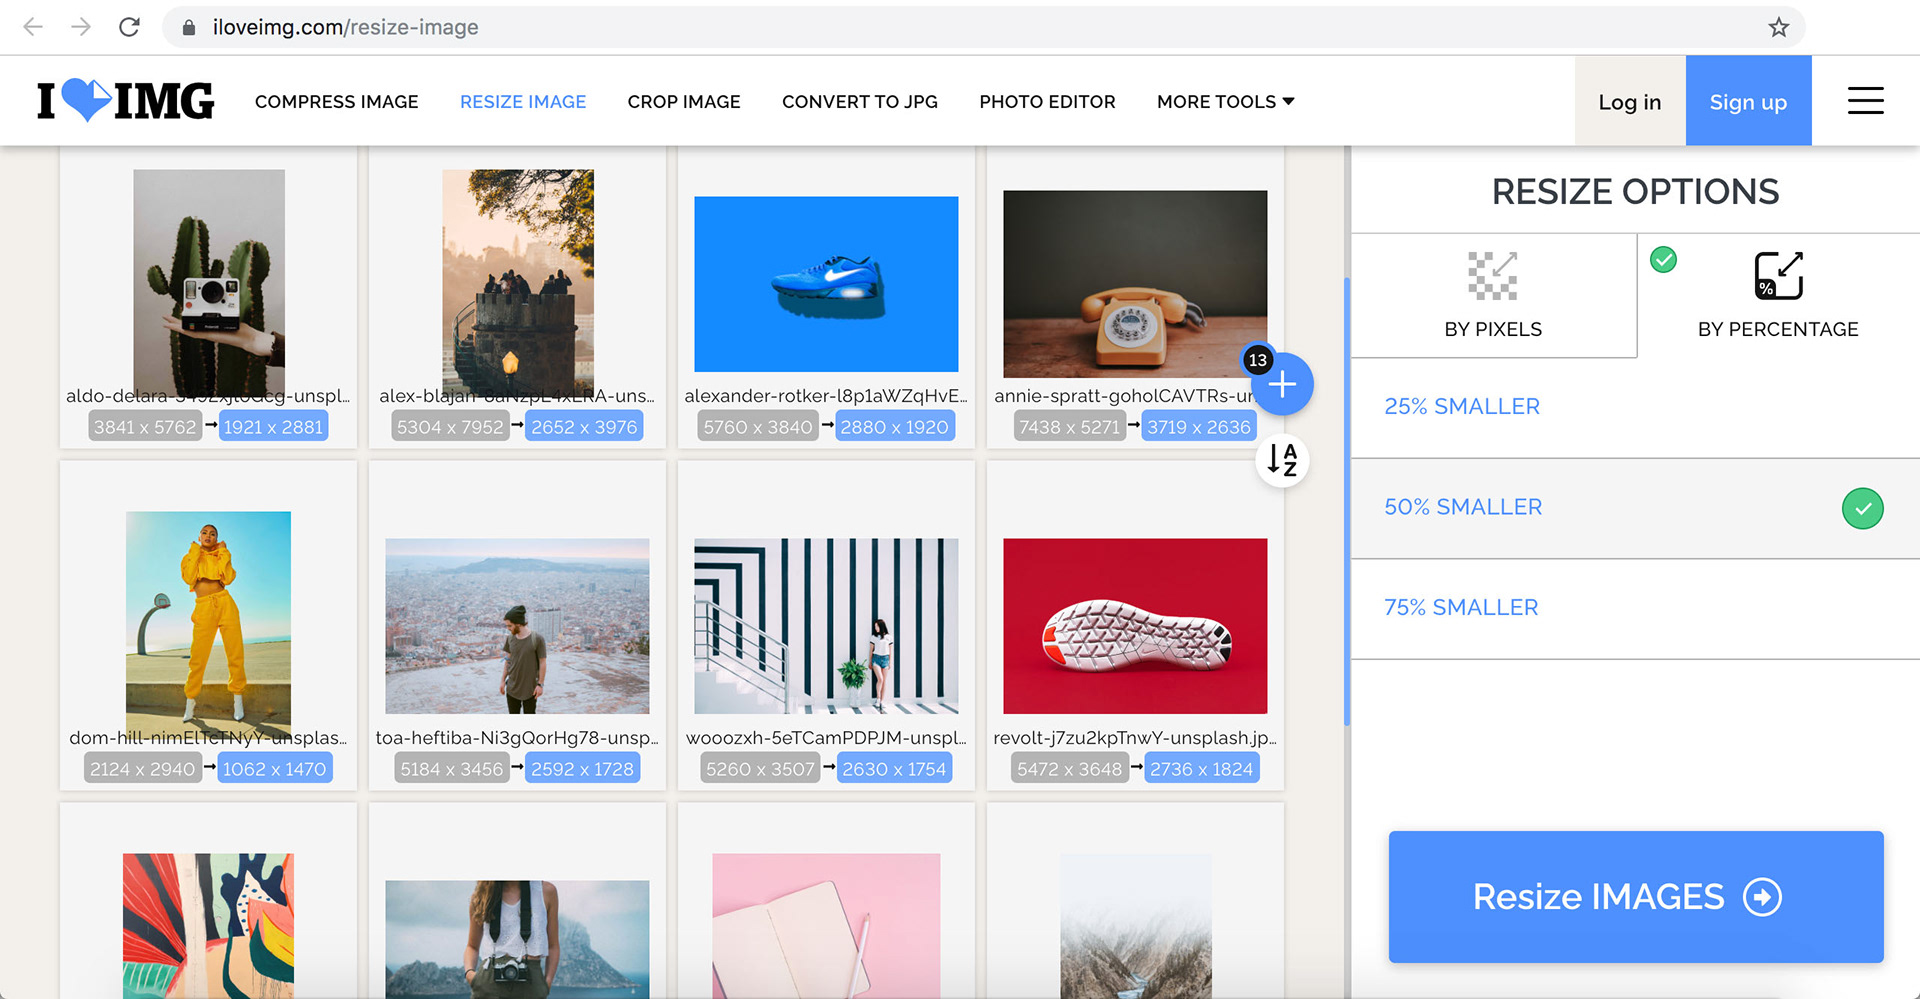Image resolution: width=1920 pixels, height=999 pixels.
Task: Open Convert to JPG tool
Action: click(860, 101)
